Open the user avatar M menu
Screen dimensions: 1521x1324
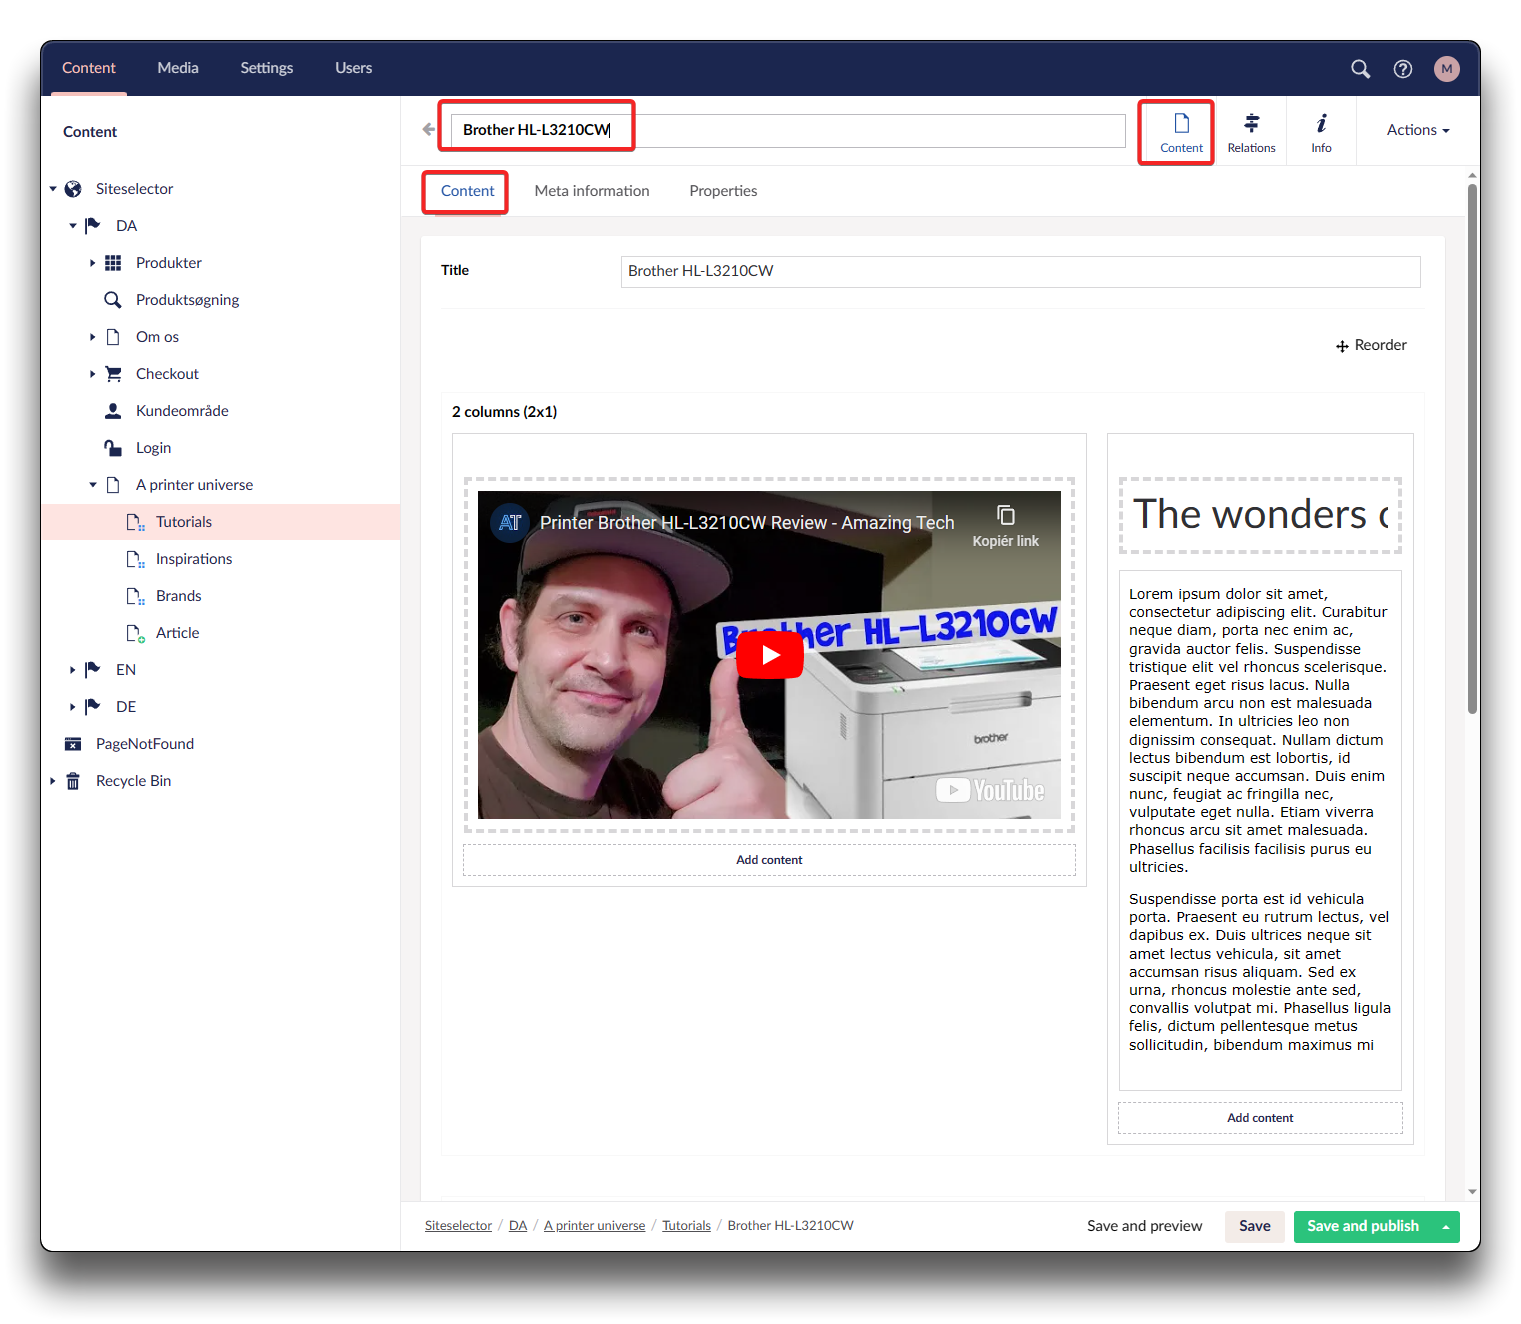[x=1446, y=68]
